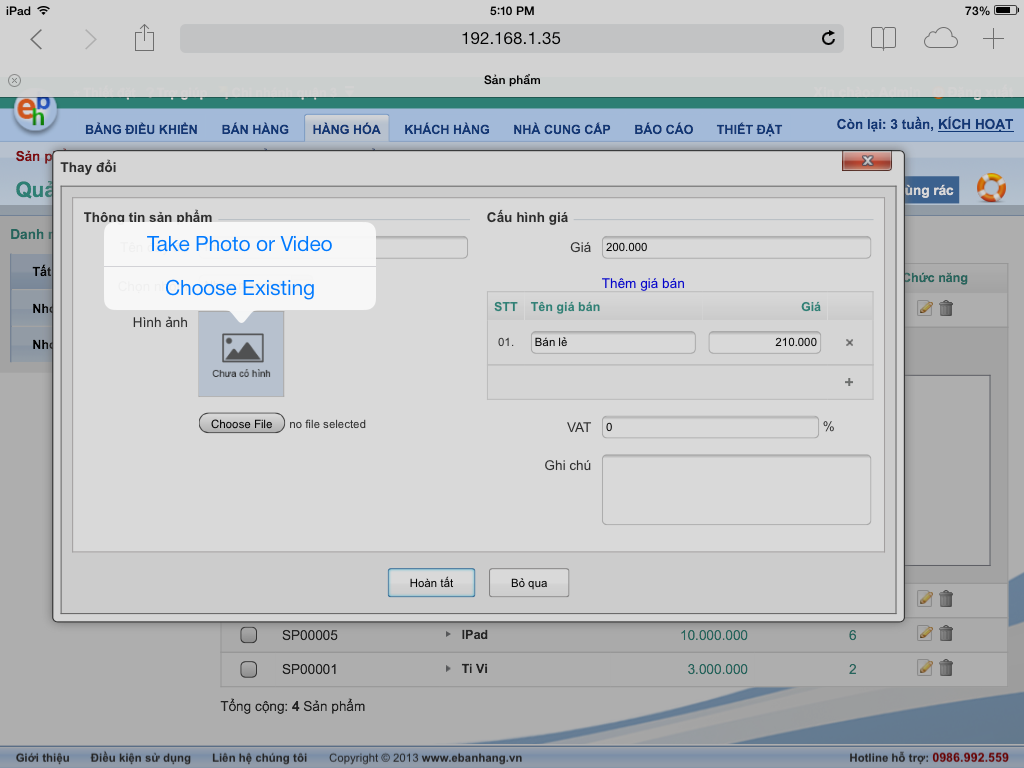Open the THIẾT ĐẶT menu
Viewport: 1024px width, 768px height.
click(749, 129)
